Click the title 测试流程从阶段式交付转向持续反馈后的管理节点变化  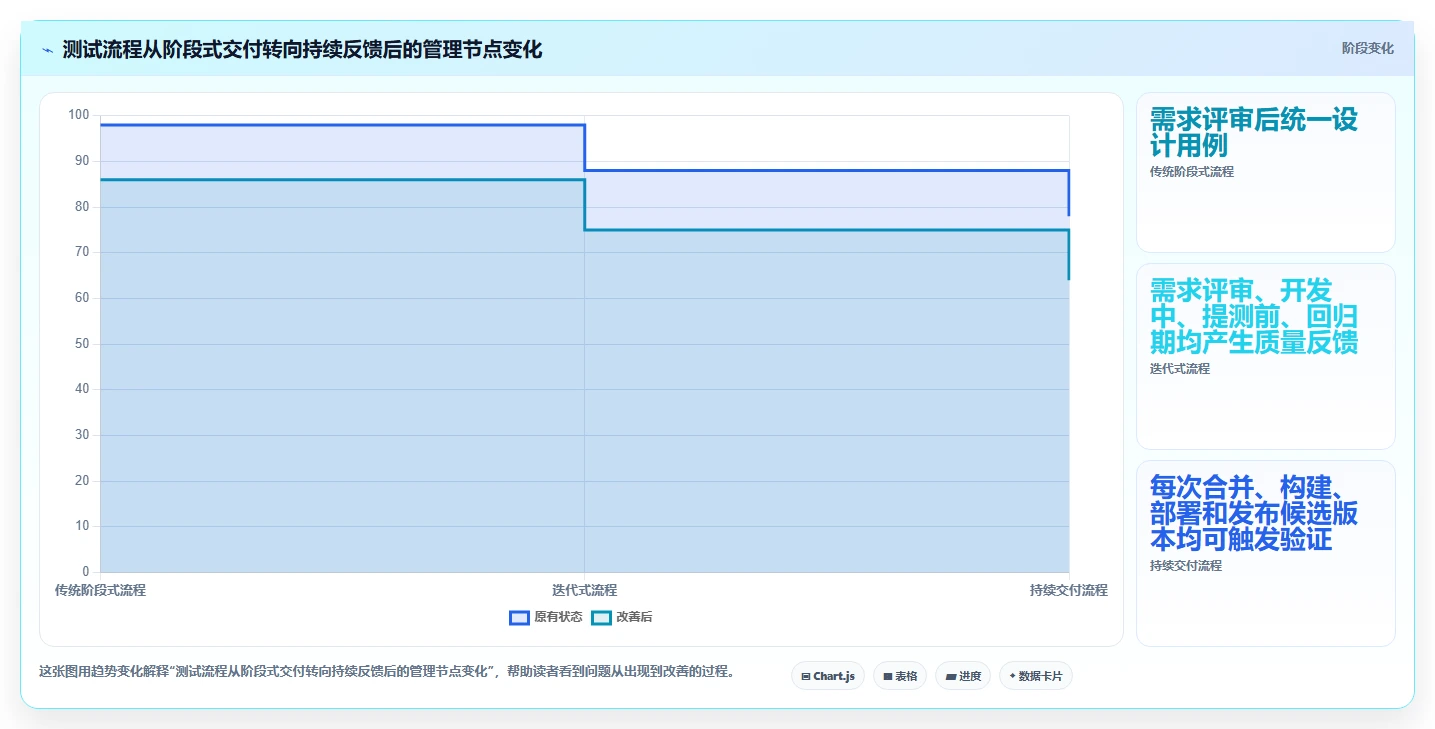(x=302, y=49)
